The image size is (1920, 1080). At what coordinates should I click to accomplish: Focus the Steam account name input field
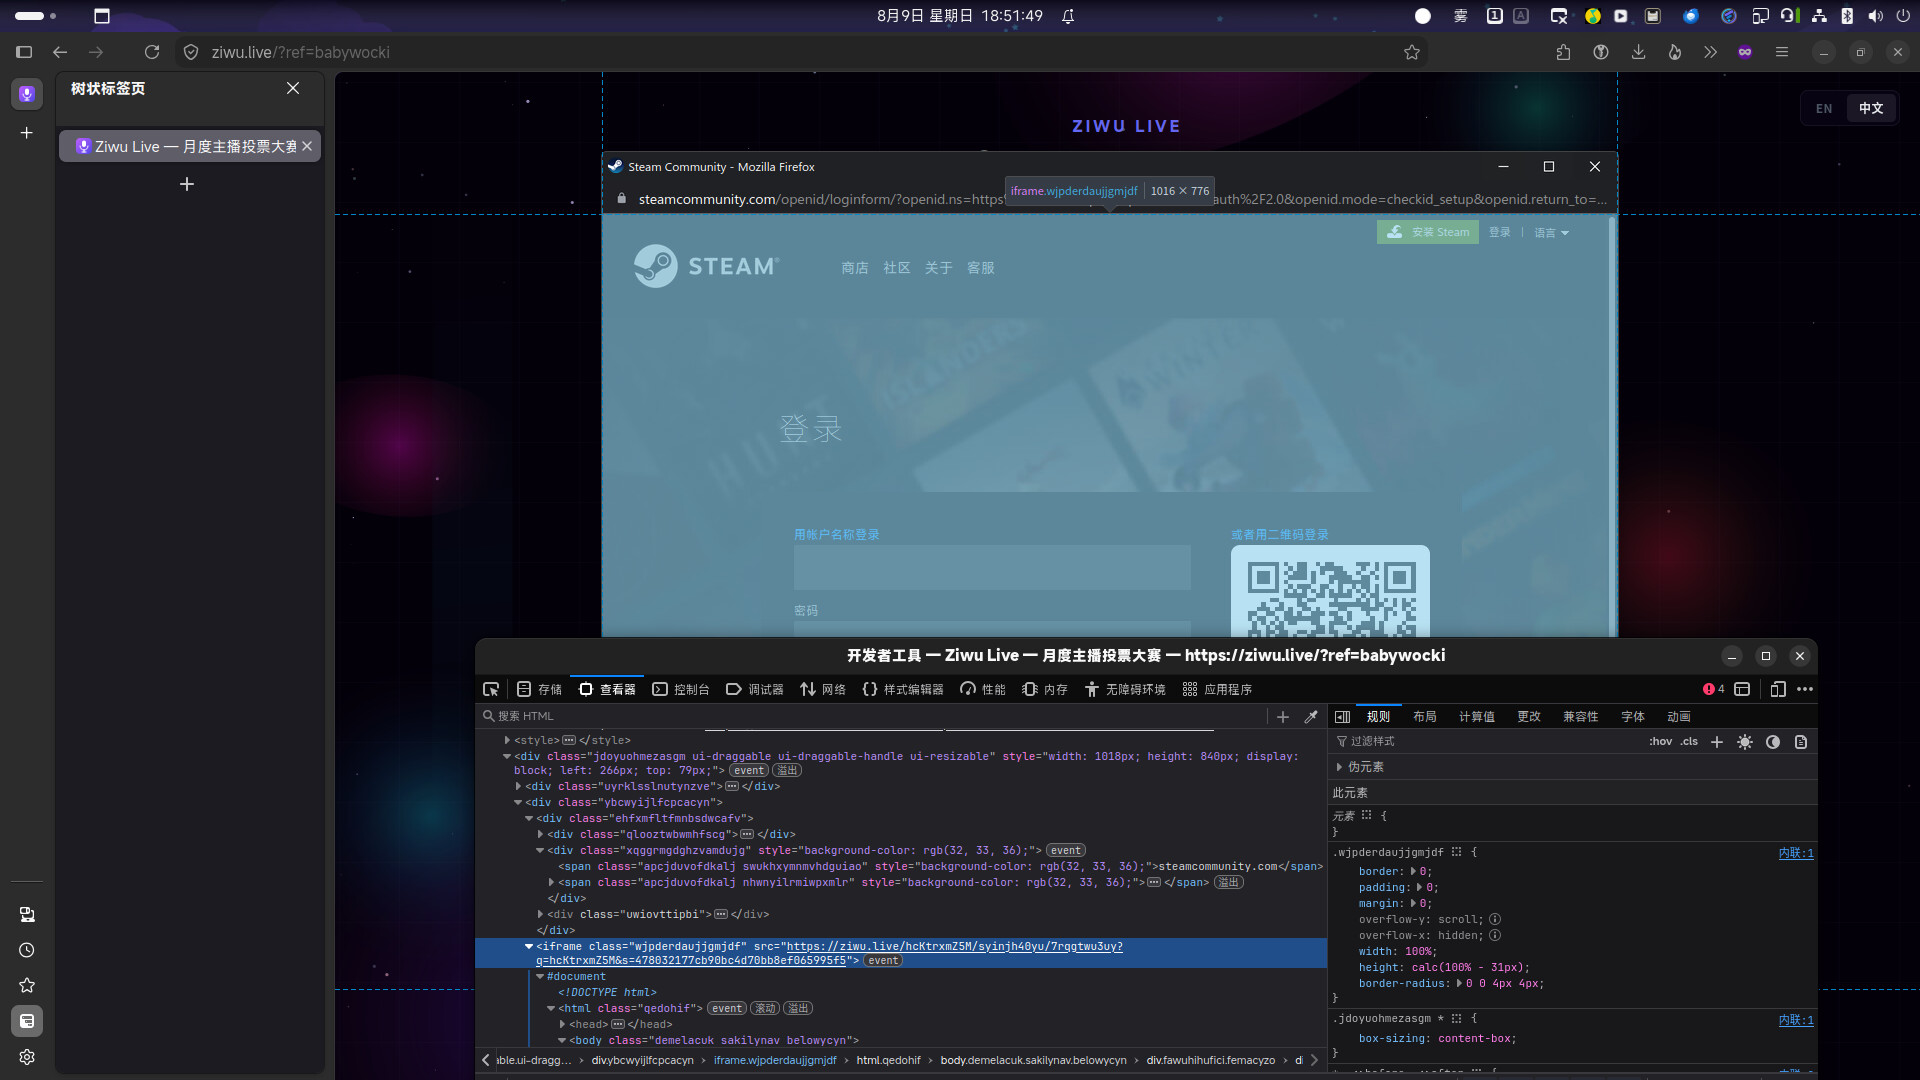pyautogui.click(x=992, y=568)
